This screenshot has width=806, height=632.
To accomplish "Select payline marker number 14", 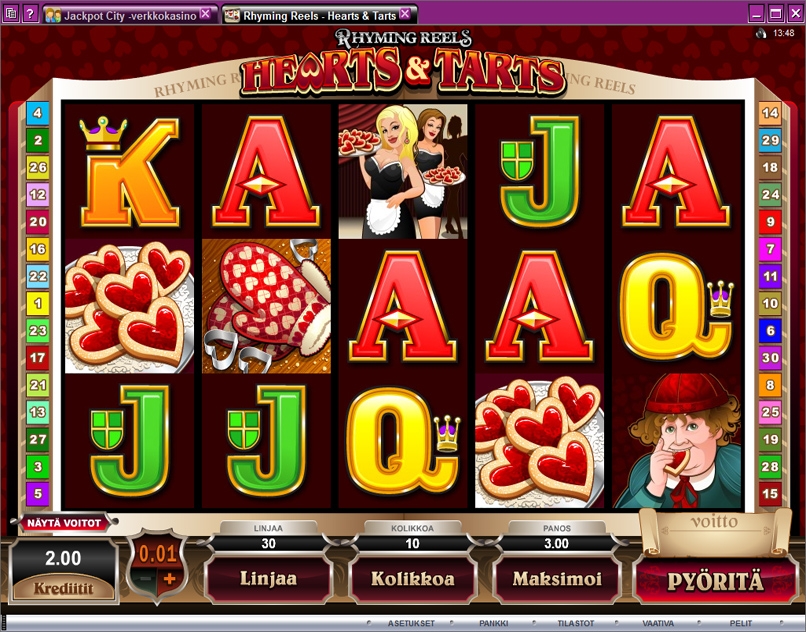I will tap(770, 113).
